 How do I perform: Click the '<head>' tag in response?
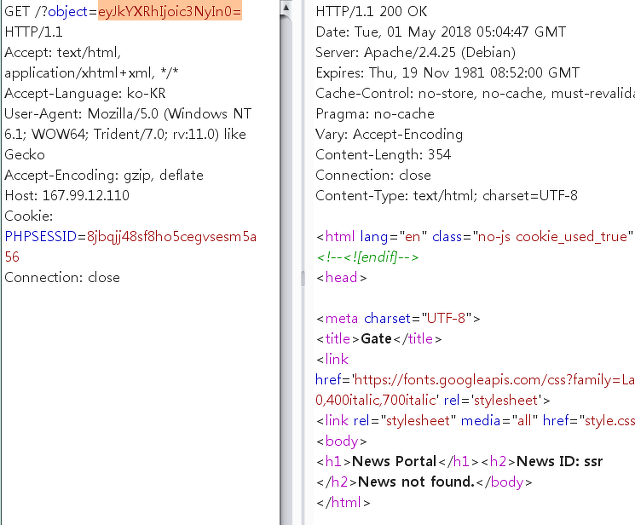(x=341, y=277)
